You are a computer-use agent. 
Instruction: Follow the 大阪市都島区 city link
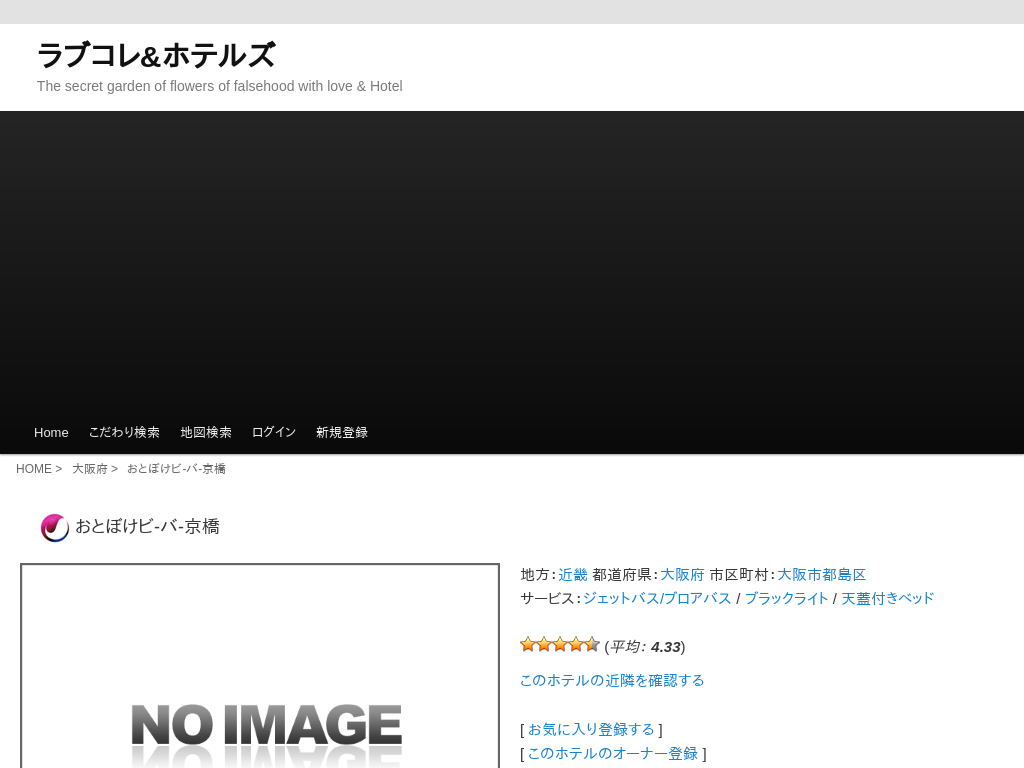(x=822, y=575)
